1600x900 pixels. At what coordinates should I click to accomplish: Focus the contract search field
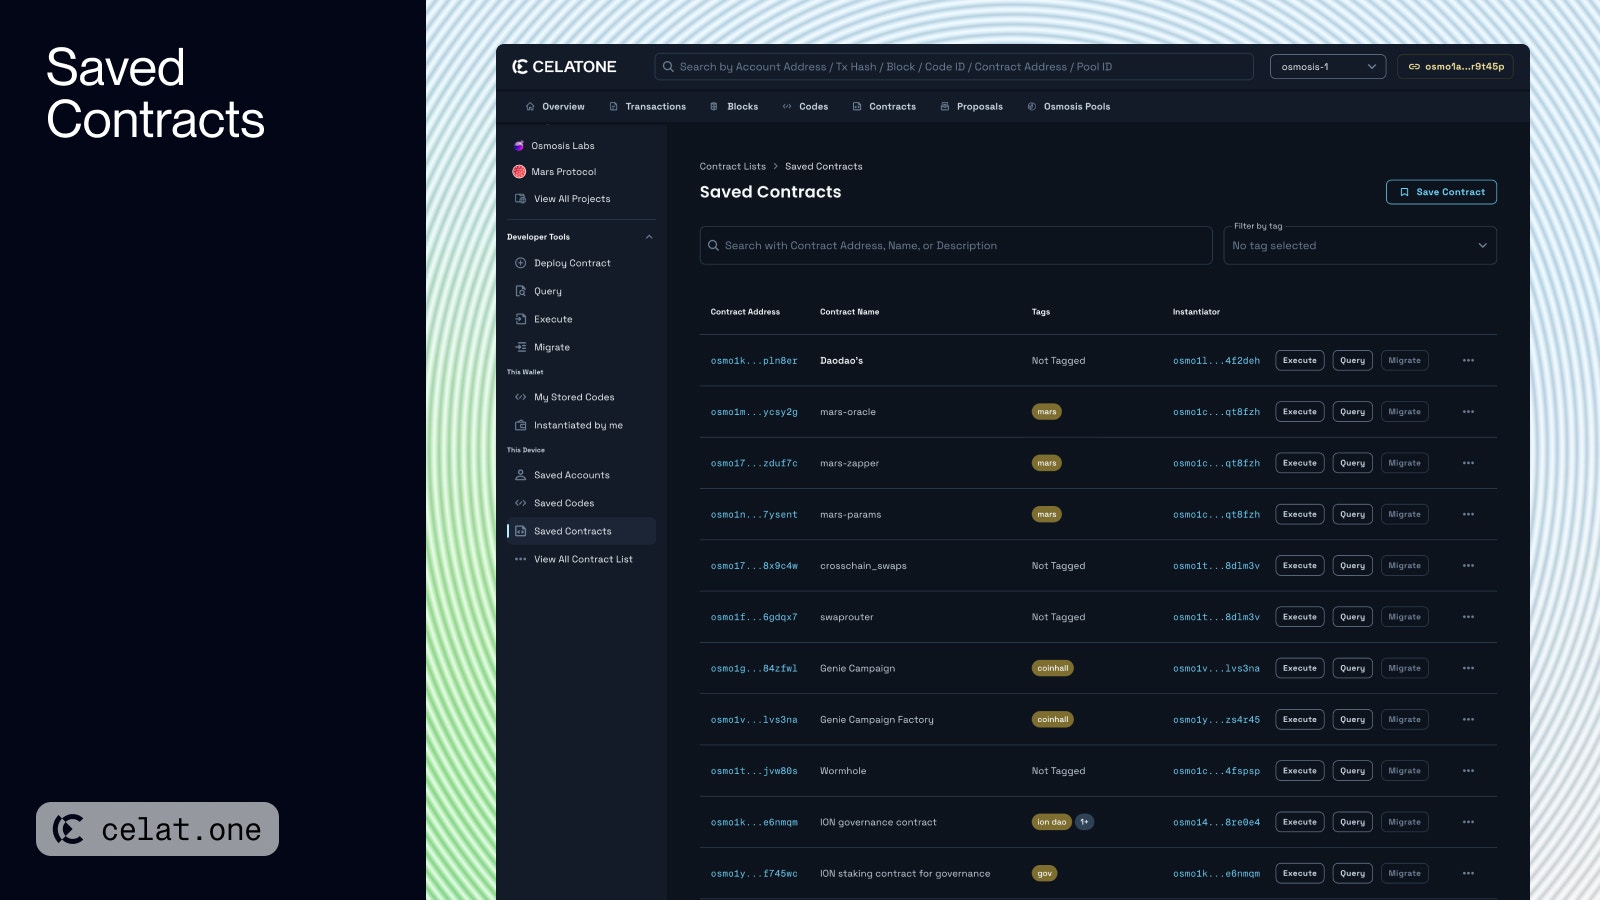point(956,245)
